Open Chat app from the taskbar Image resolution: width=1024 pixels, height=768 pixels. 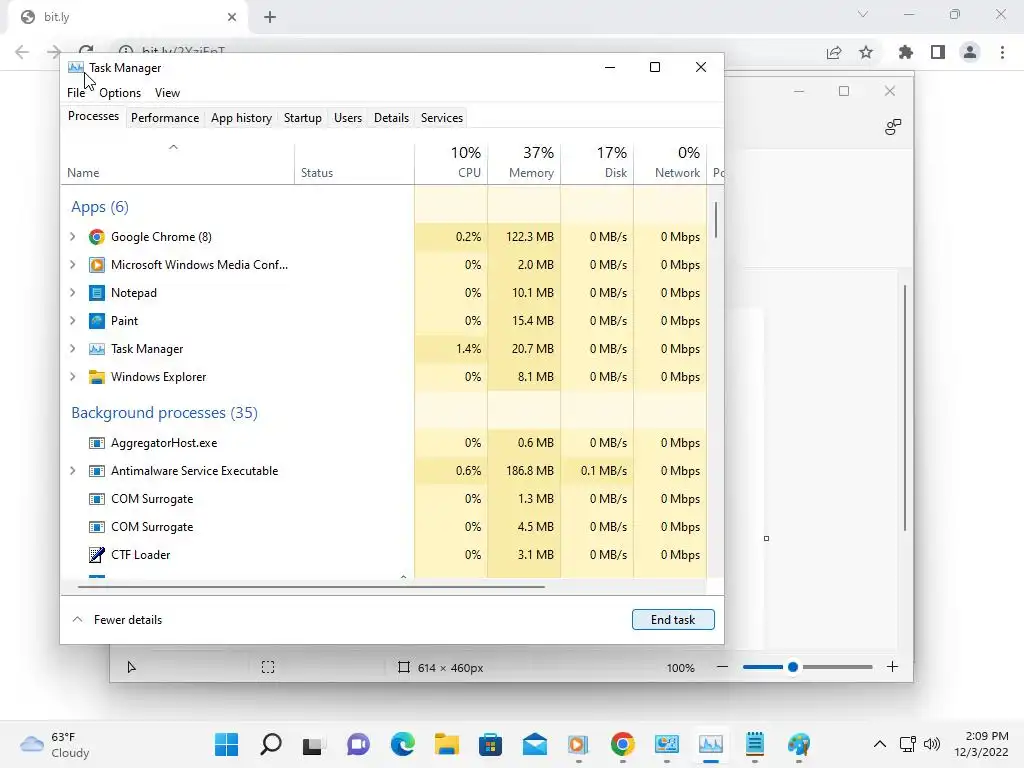[359, 744]
